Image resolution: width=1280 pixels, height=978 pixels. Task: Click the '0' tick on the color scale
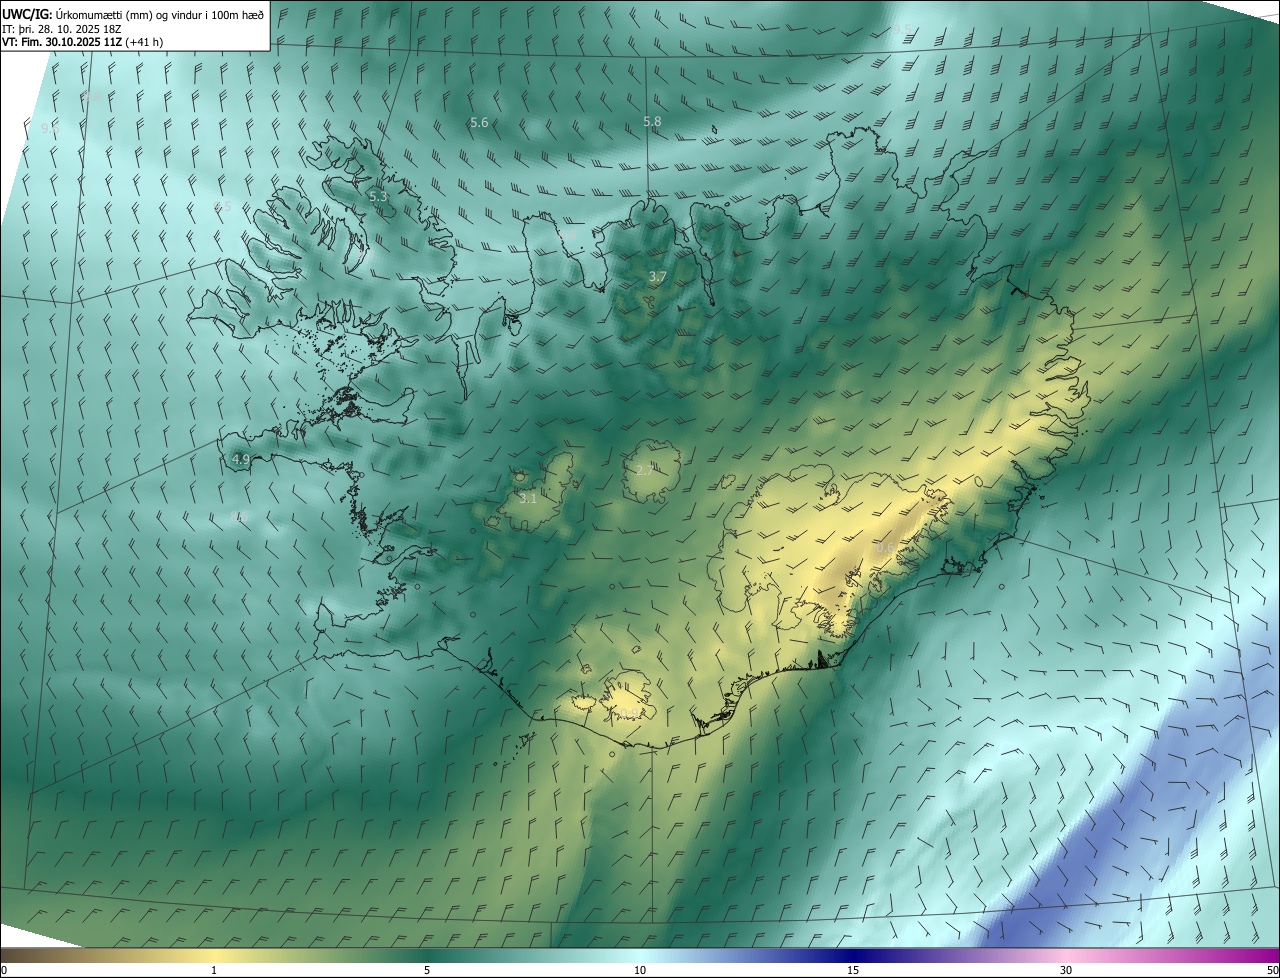click(4, 970)
